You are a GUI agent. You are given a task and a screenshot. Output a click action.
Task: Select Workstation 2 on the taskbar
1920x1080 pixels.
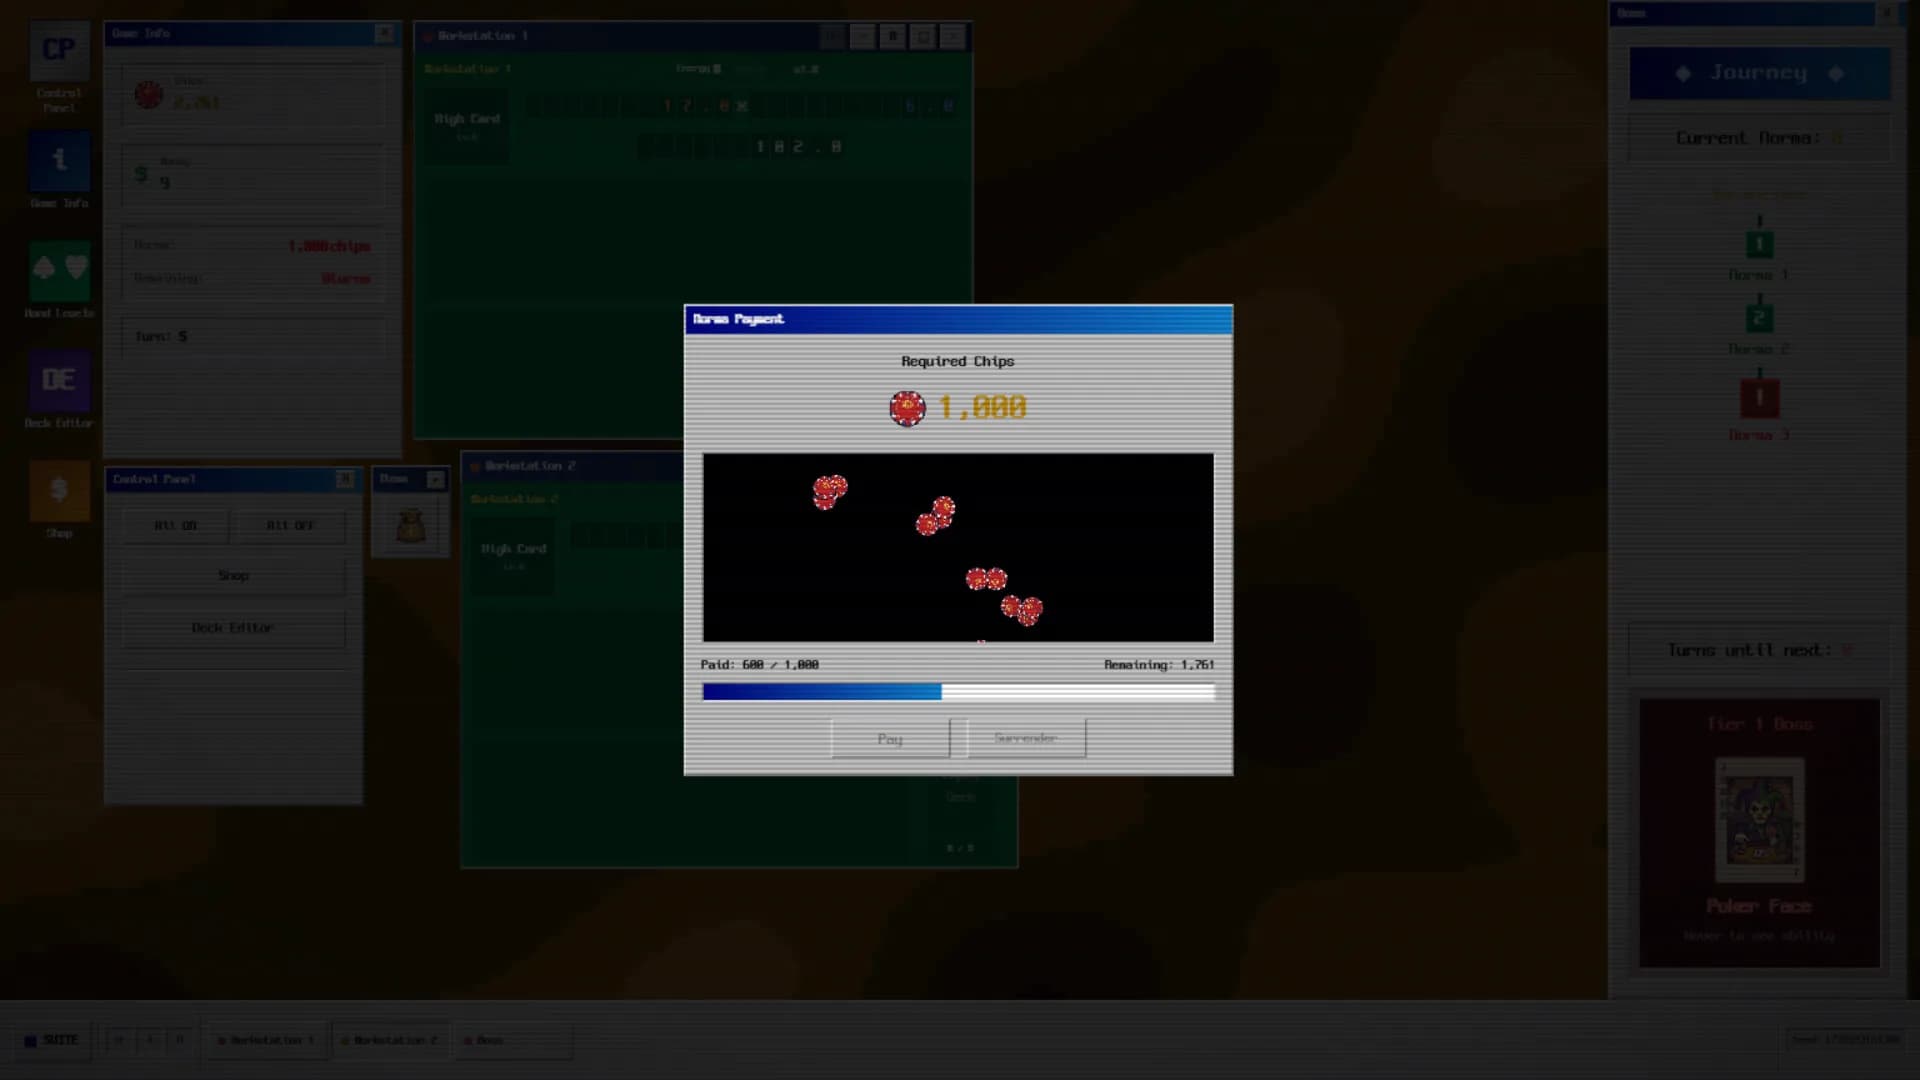tap(390, 1041)
